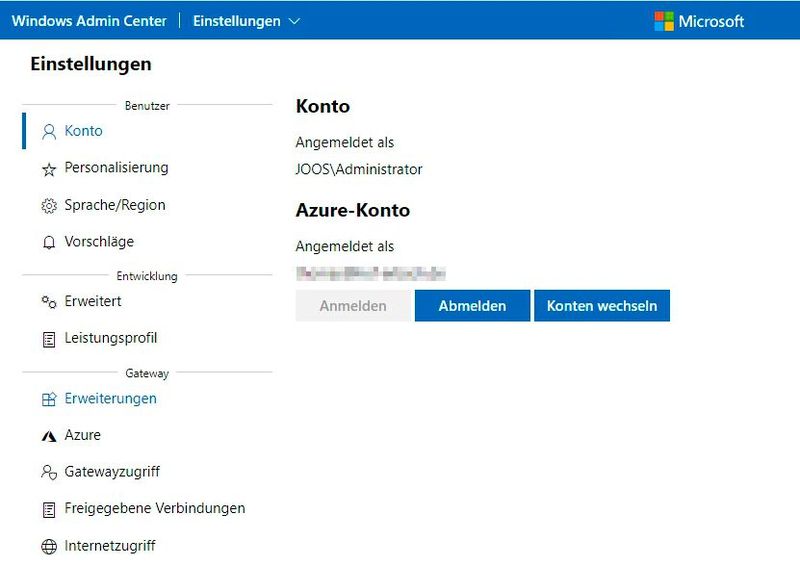Expand the Einstellungen dropdown chevron
Viewport: 800px width, 566px height.
294,21
